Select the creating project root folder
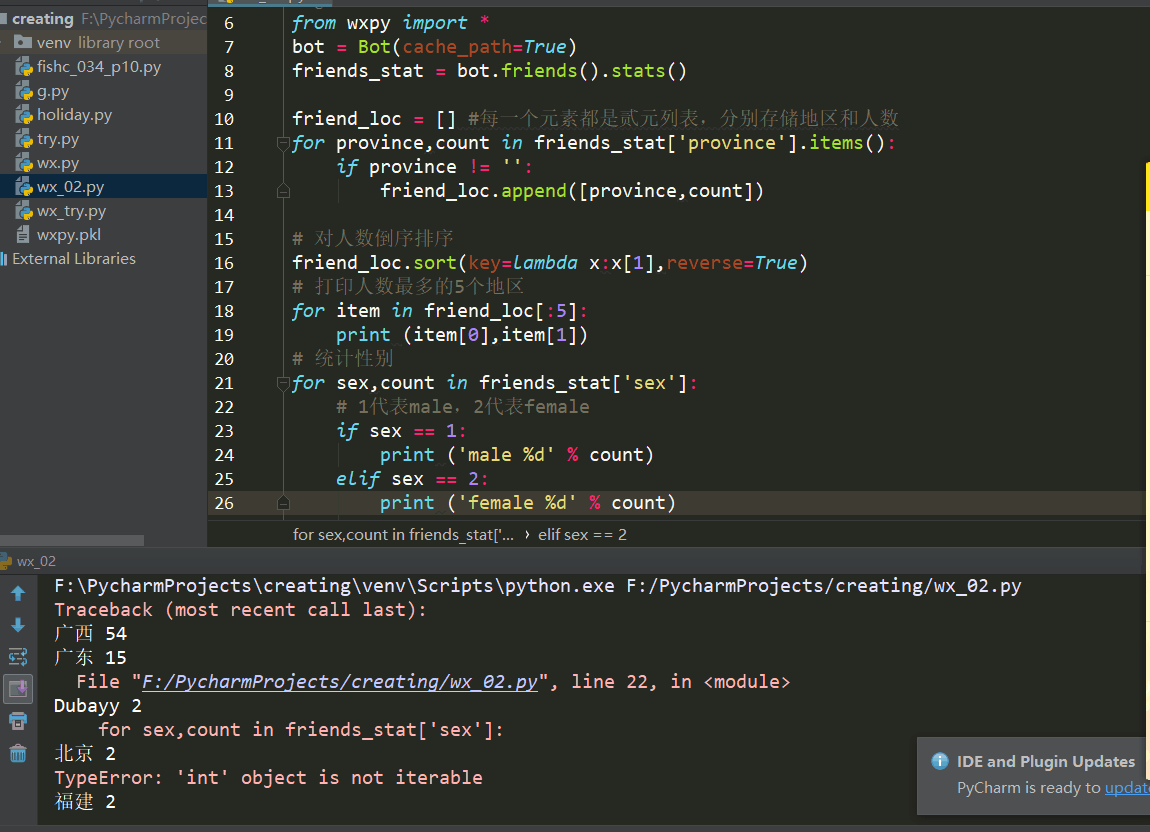Screen dimensions: 1150x832 coord(103,19)
